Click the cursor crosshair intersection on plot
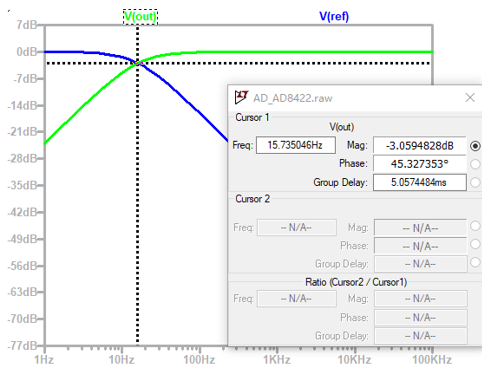492x373 pixels. point(138,63)
